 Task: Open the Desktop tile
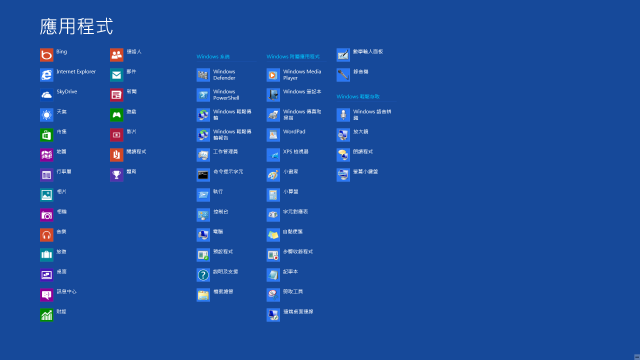coord(47,275)
